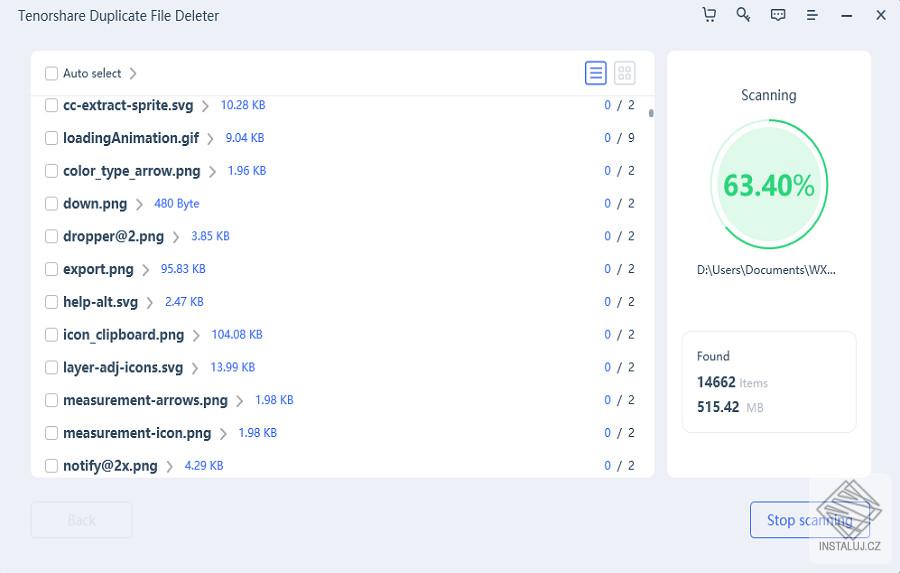Viewport: 900px width, 573px height.
Task: Check the measurement-arrows.png box
Action: coord(51,400)
